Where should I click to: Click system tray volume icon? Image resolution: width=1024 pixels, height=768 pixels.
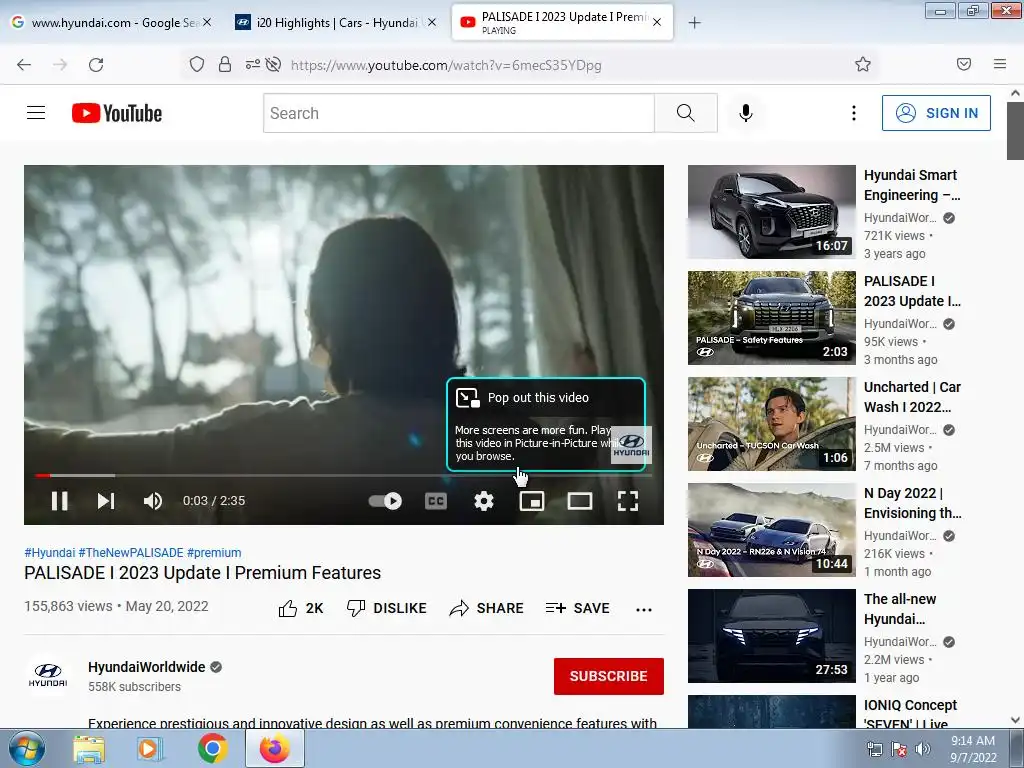(922, 749)
